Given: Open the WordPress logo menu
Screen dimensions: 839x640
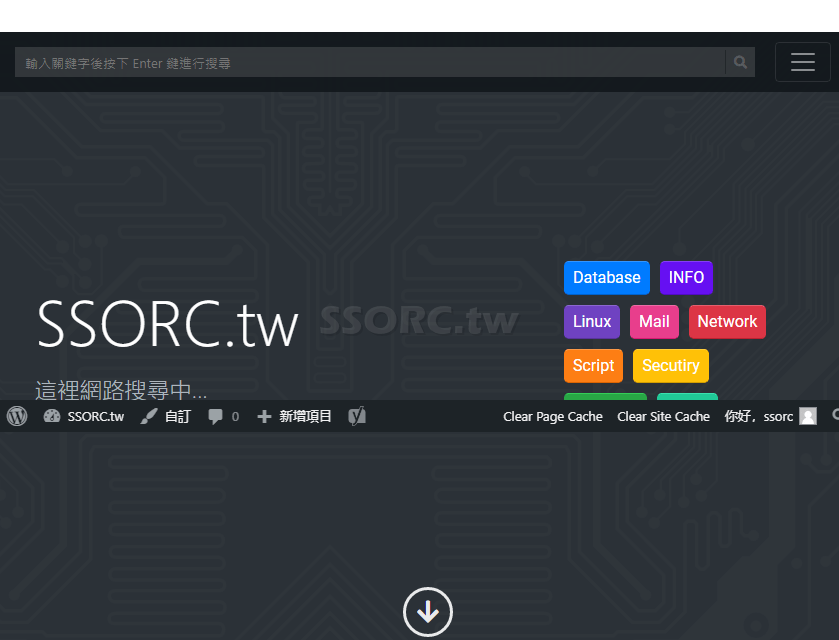Looking at the screenshot, I should [17, 416].
